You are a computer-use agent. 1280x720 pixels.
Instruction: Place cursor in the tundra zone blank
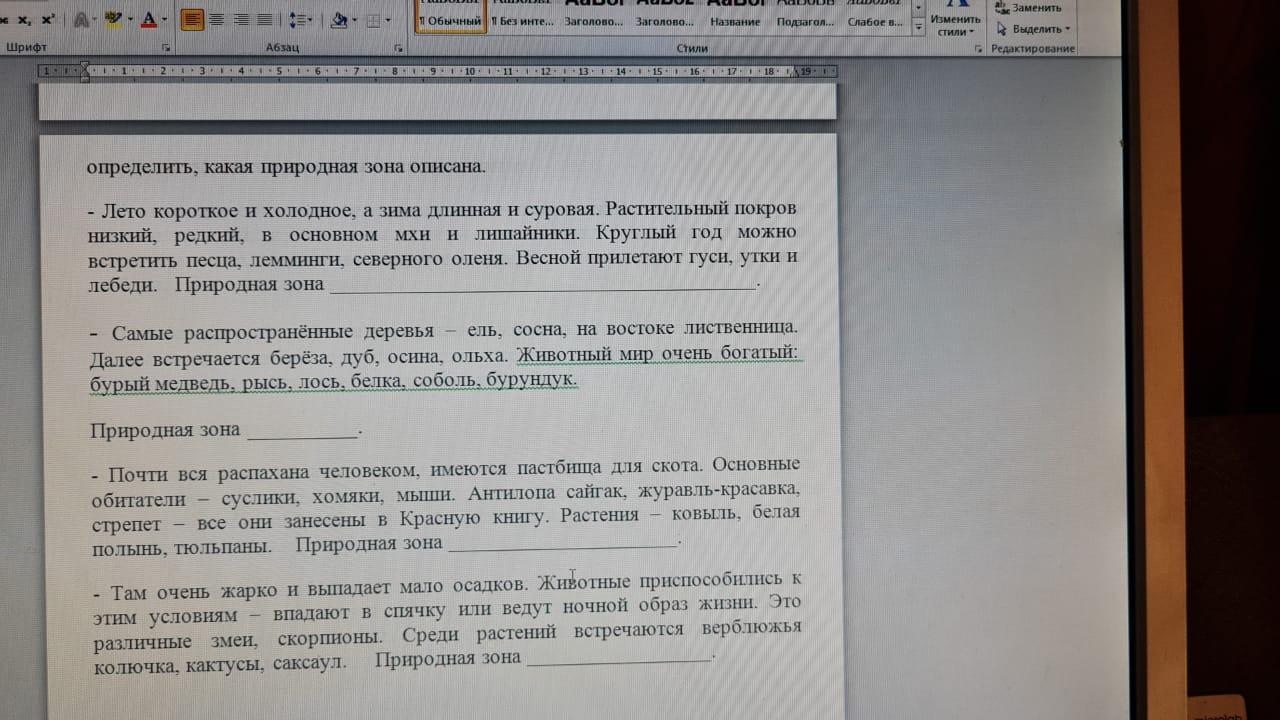click(x=543, y=284)
